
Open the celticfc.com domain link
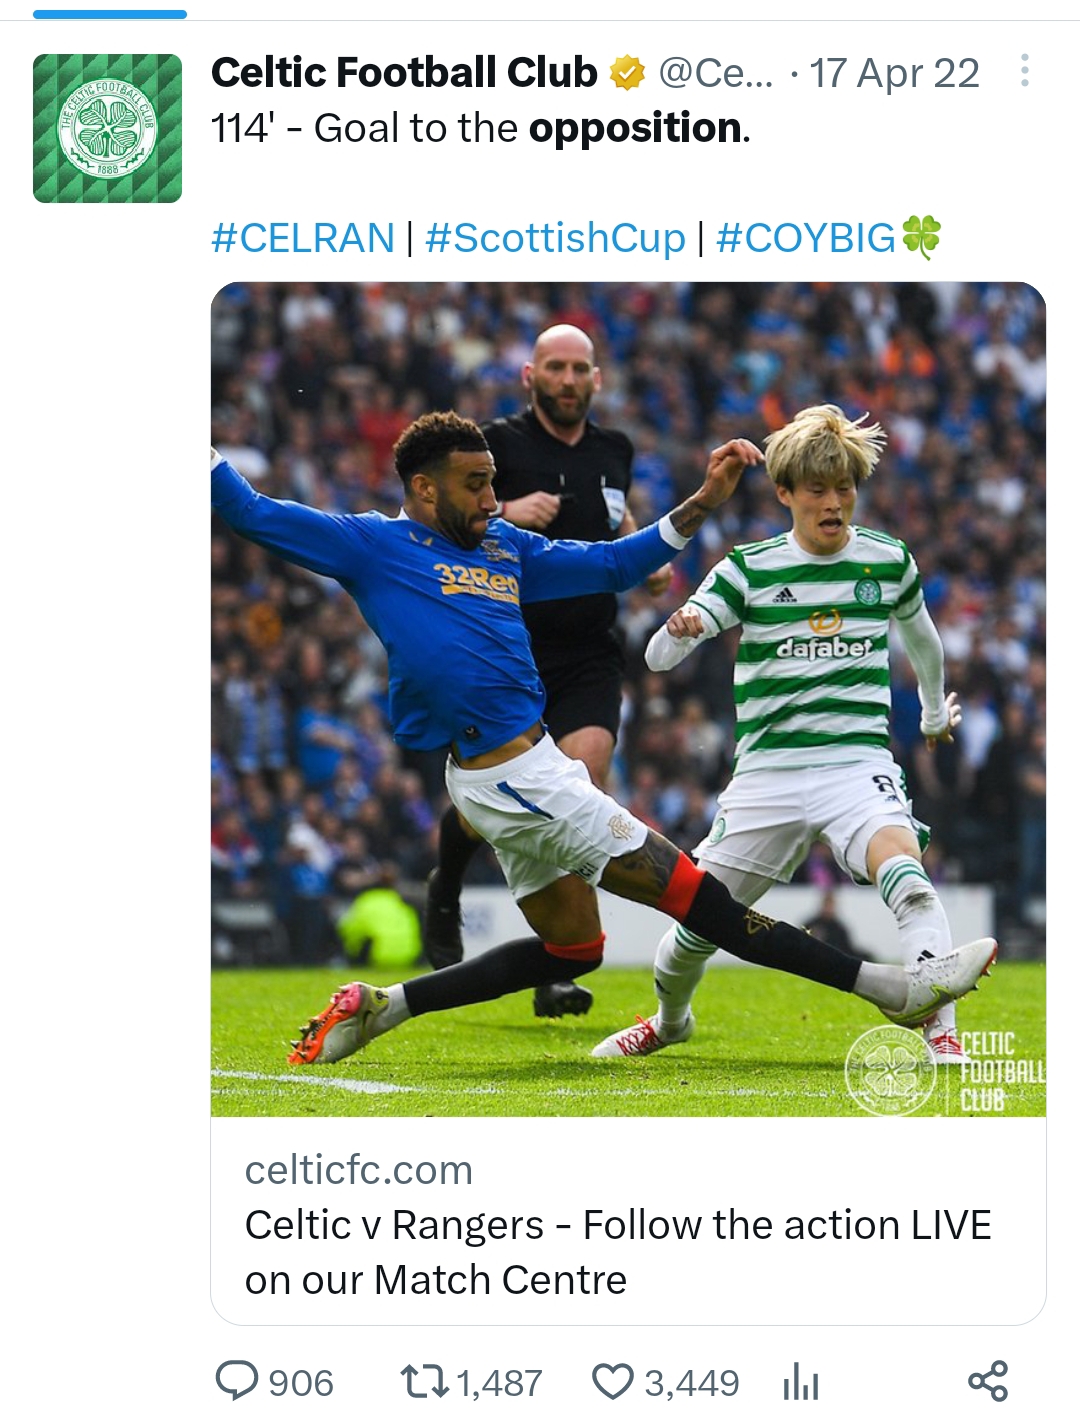click(359, 1169)
